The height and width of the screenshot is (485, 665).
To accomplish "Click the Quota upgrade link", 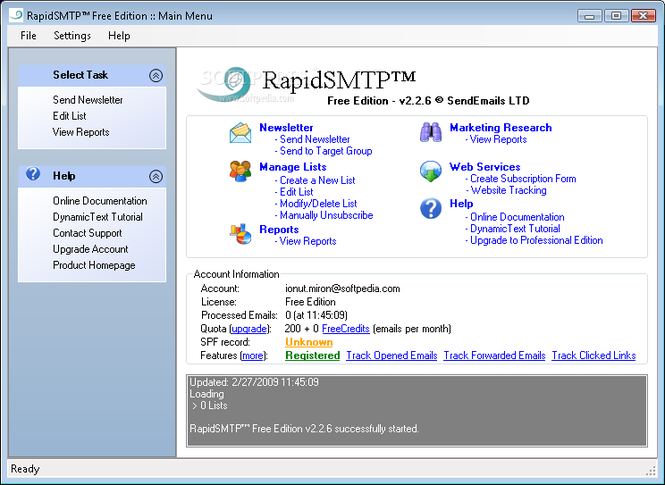I will [x=249, y=329].
